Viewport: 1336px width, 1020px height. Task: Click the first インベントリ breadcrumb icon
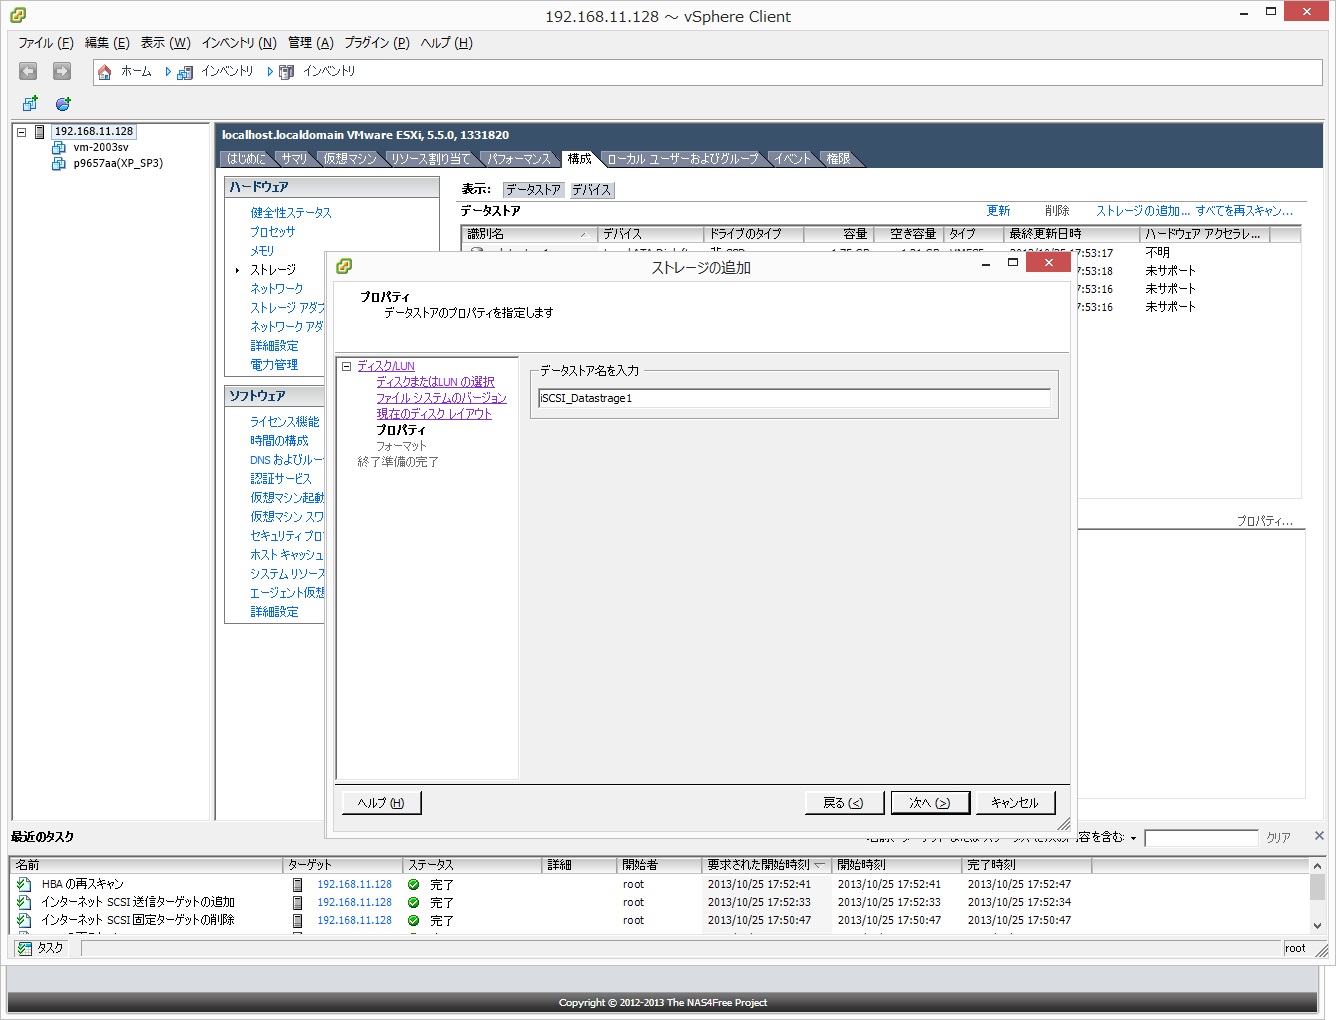[185, 72]
